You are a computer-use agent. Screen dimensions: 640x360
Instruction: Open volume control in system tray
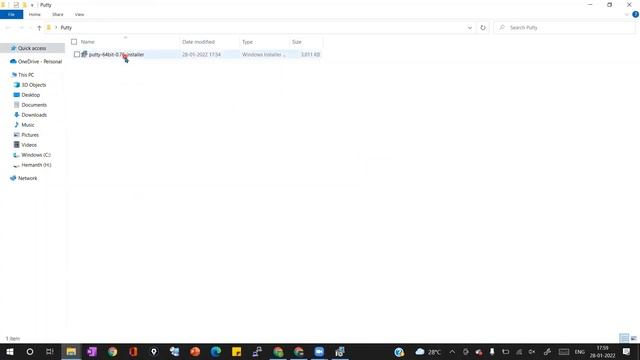coord(532,351)
